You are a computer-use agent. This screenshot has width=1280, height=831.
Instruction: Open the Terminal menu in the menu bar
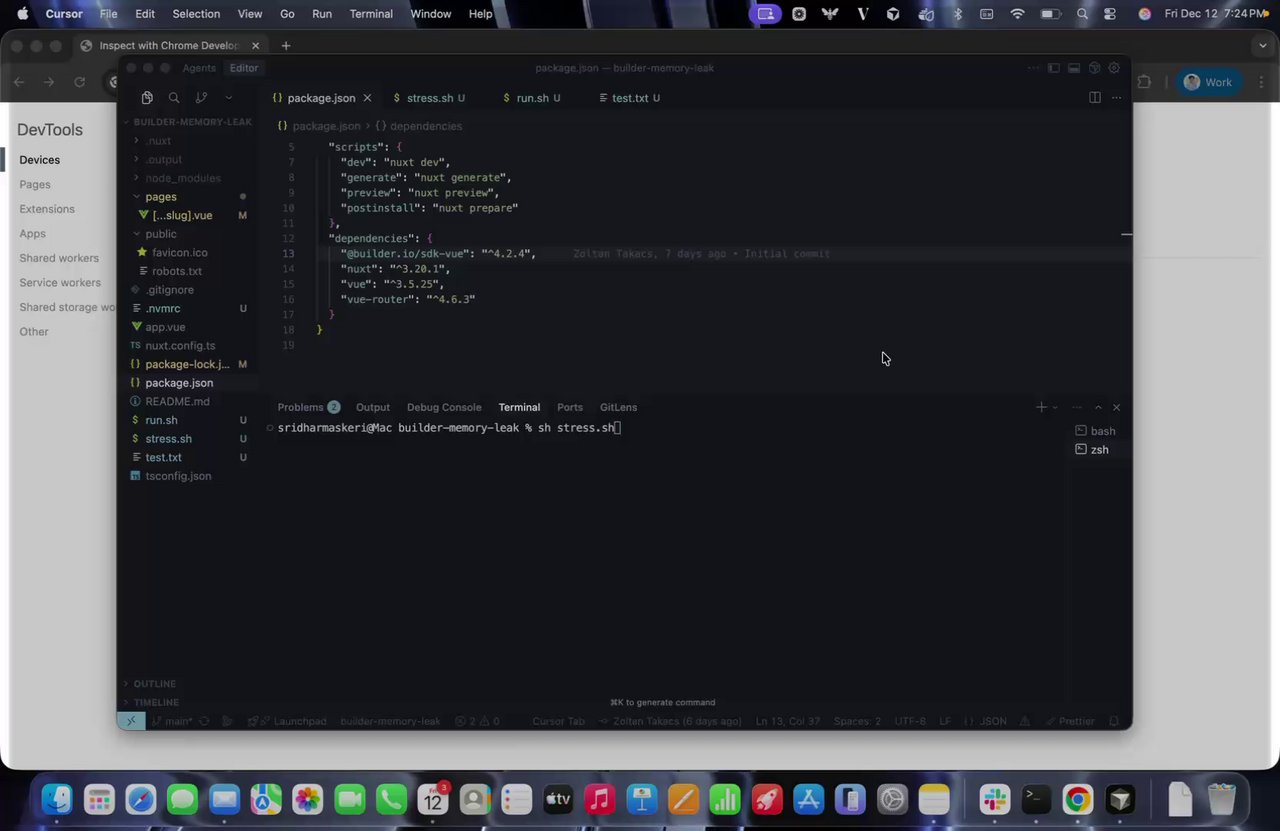tap(371, 14)
